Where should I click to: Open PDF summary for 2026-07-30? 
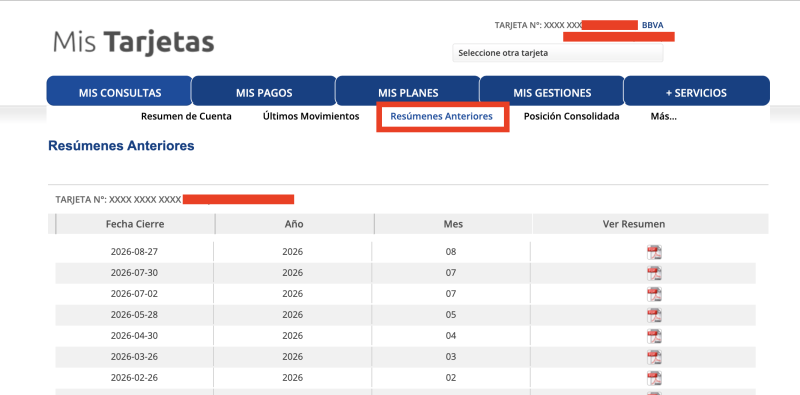(654, 273)
